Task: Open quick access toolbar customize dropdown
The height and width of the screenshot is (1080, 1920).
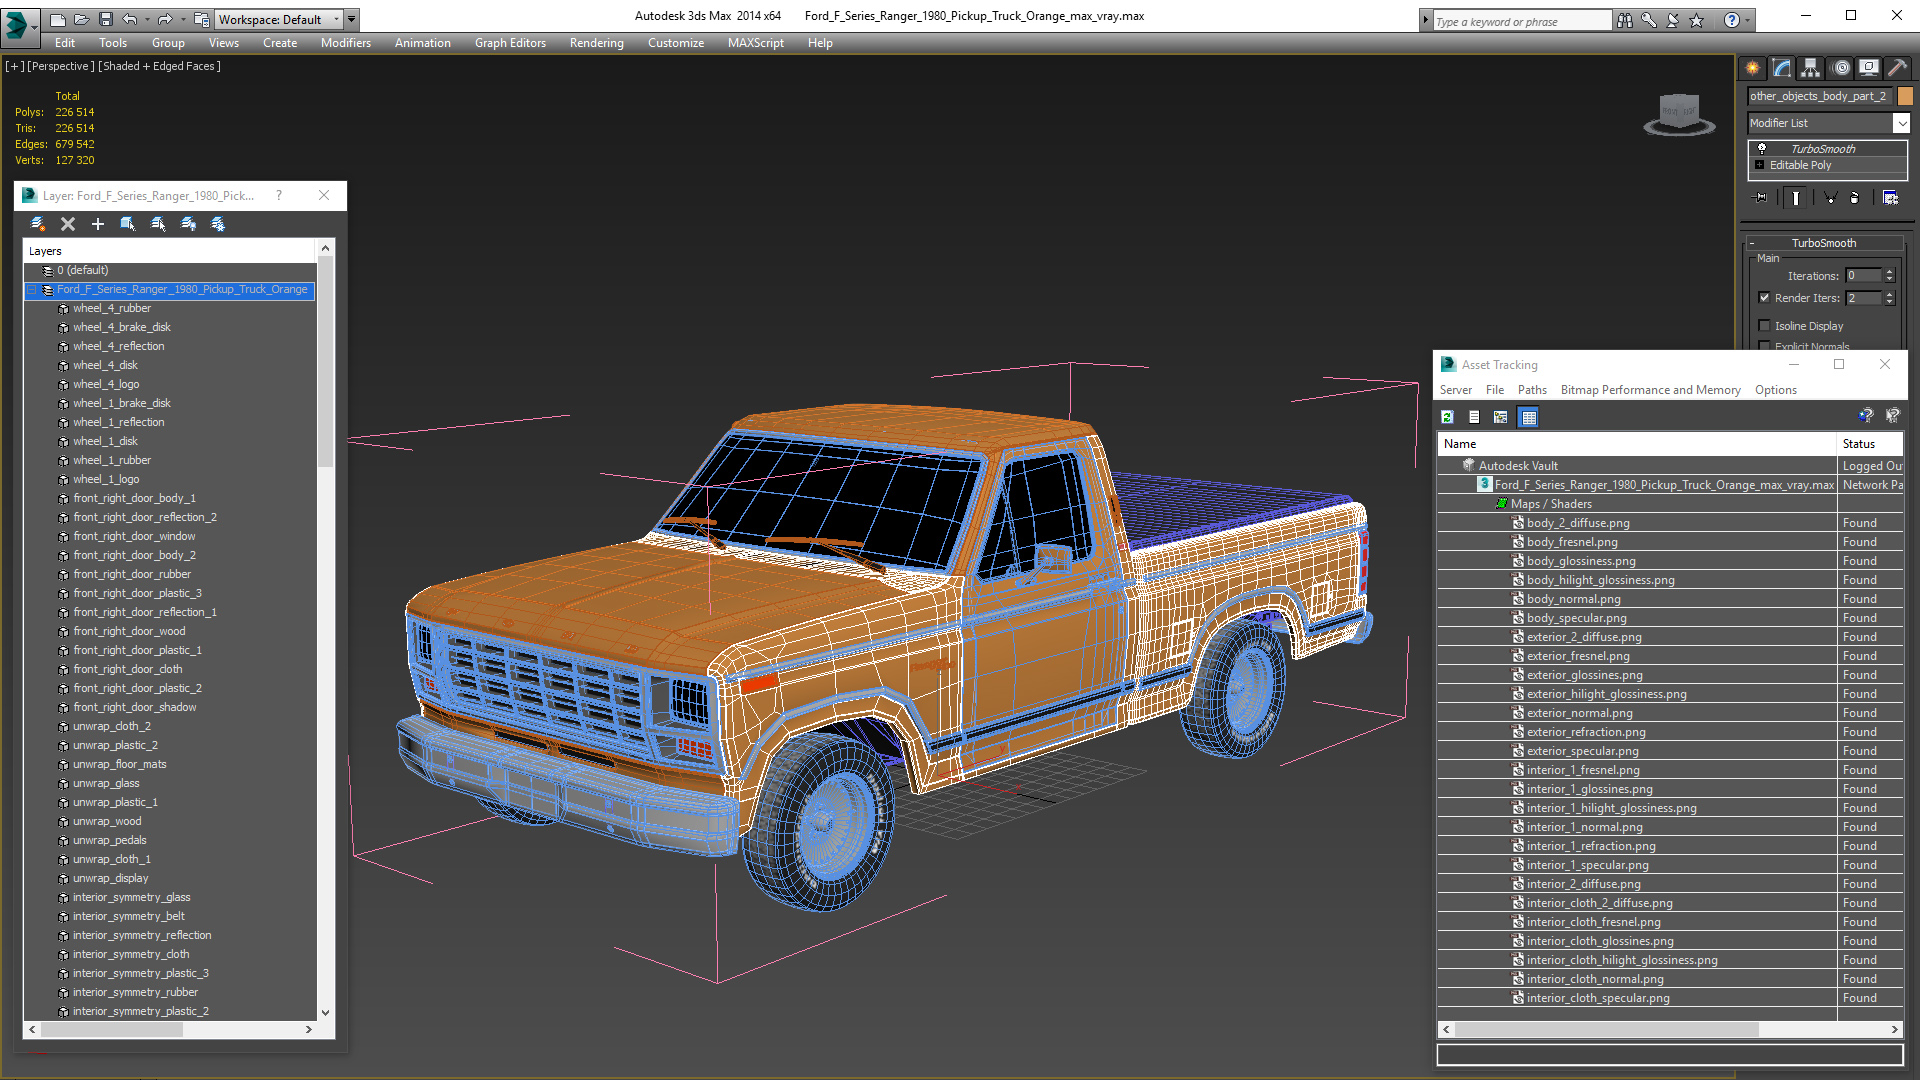Action: coord(352,19)
